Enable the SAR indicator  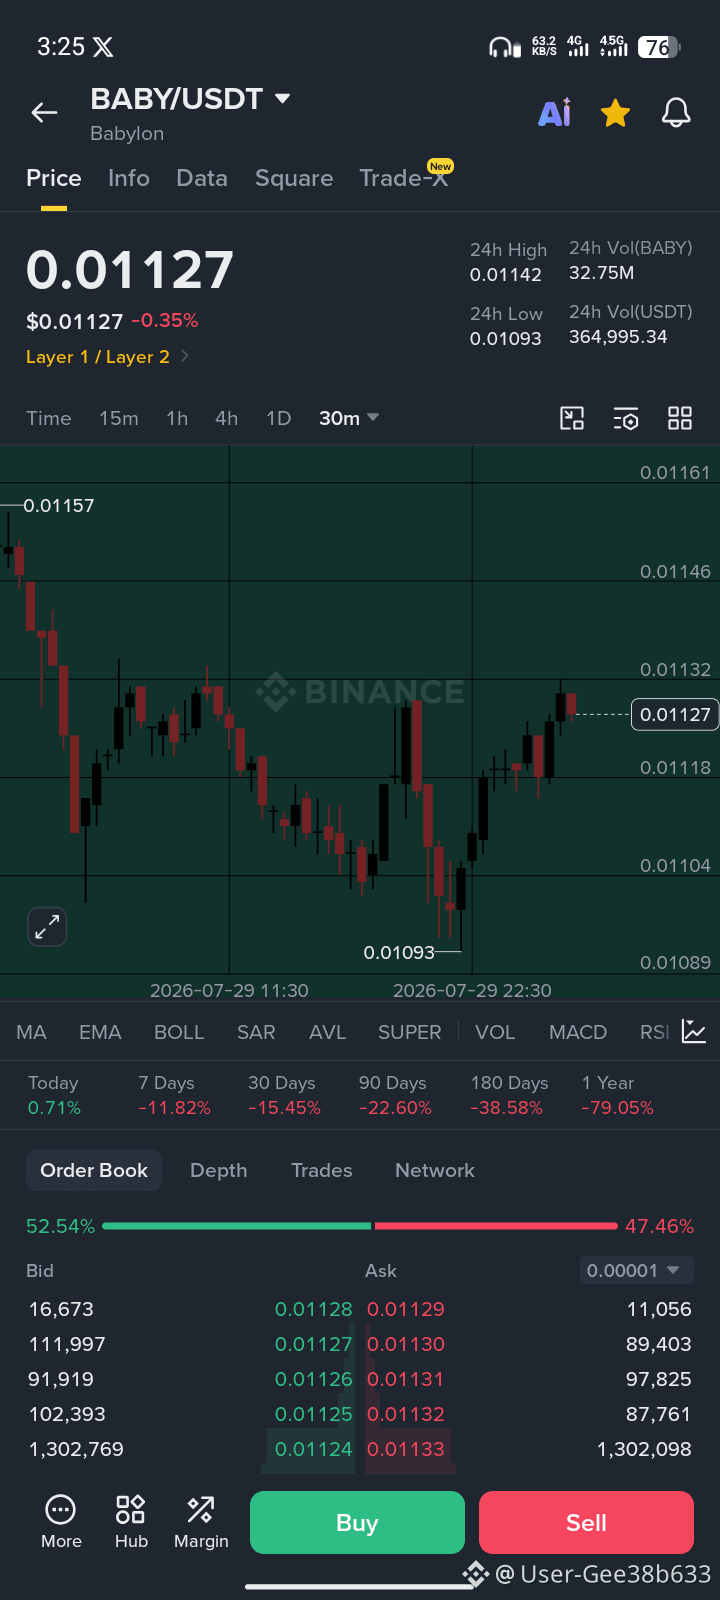click(256, 1032)
